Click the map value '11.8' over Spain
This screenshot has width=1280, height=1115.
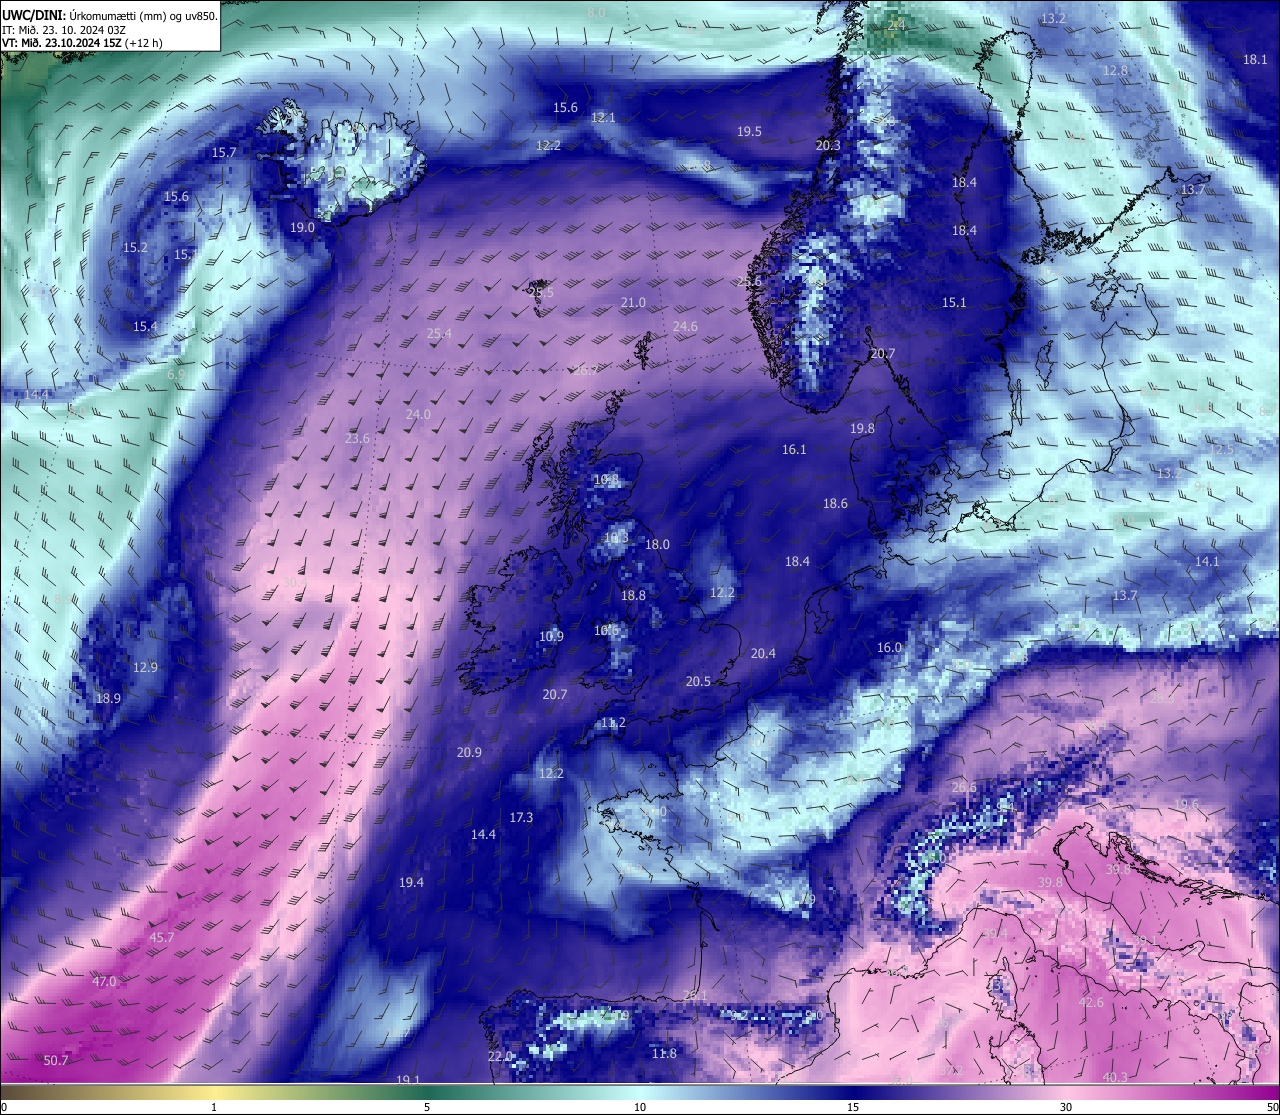(664, 1053)
